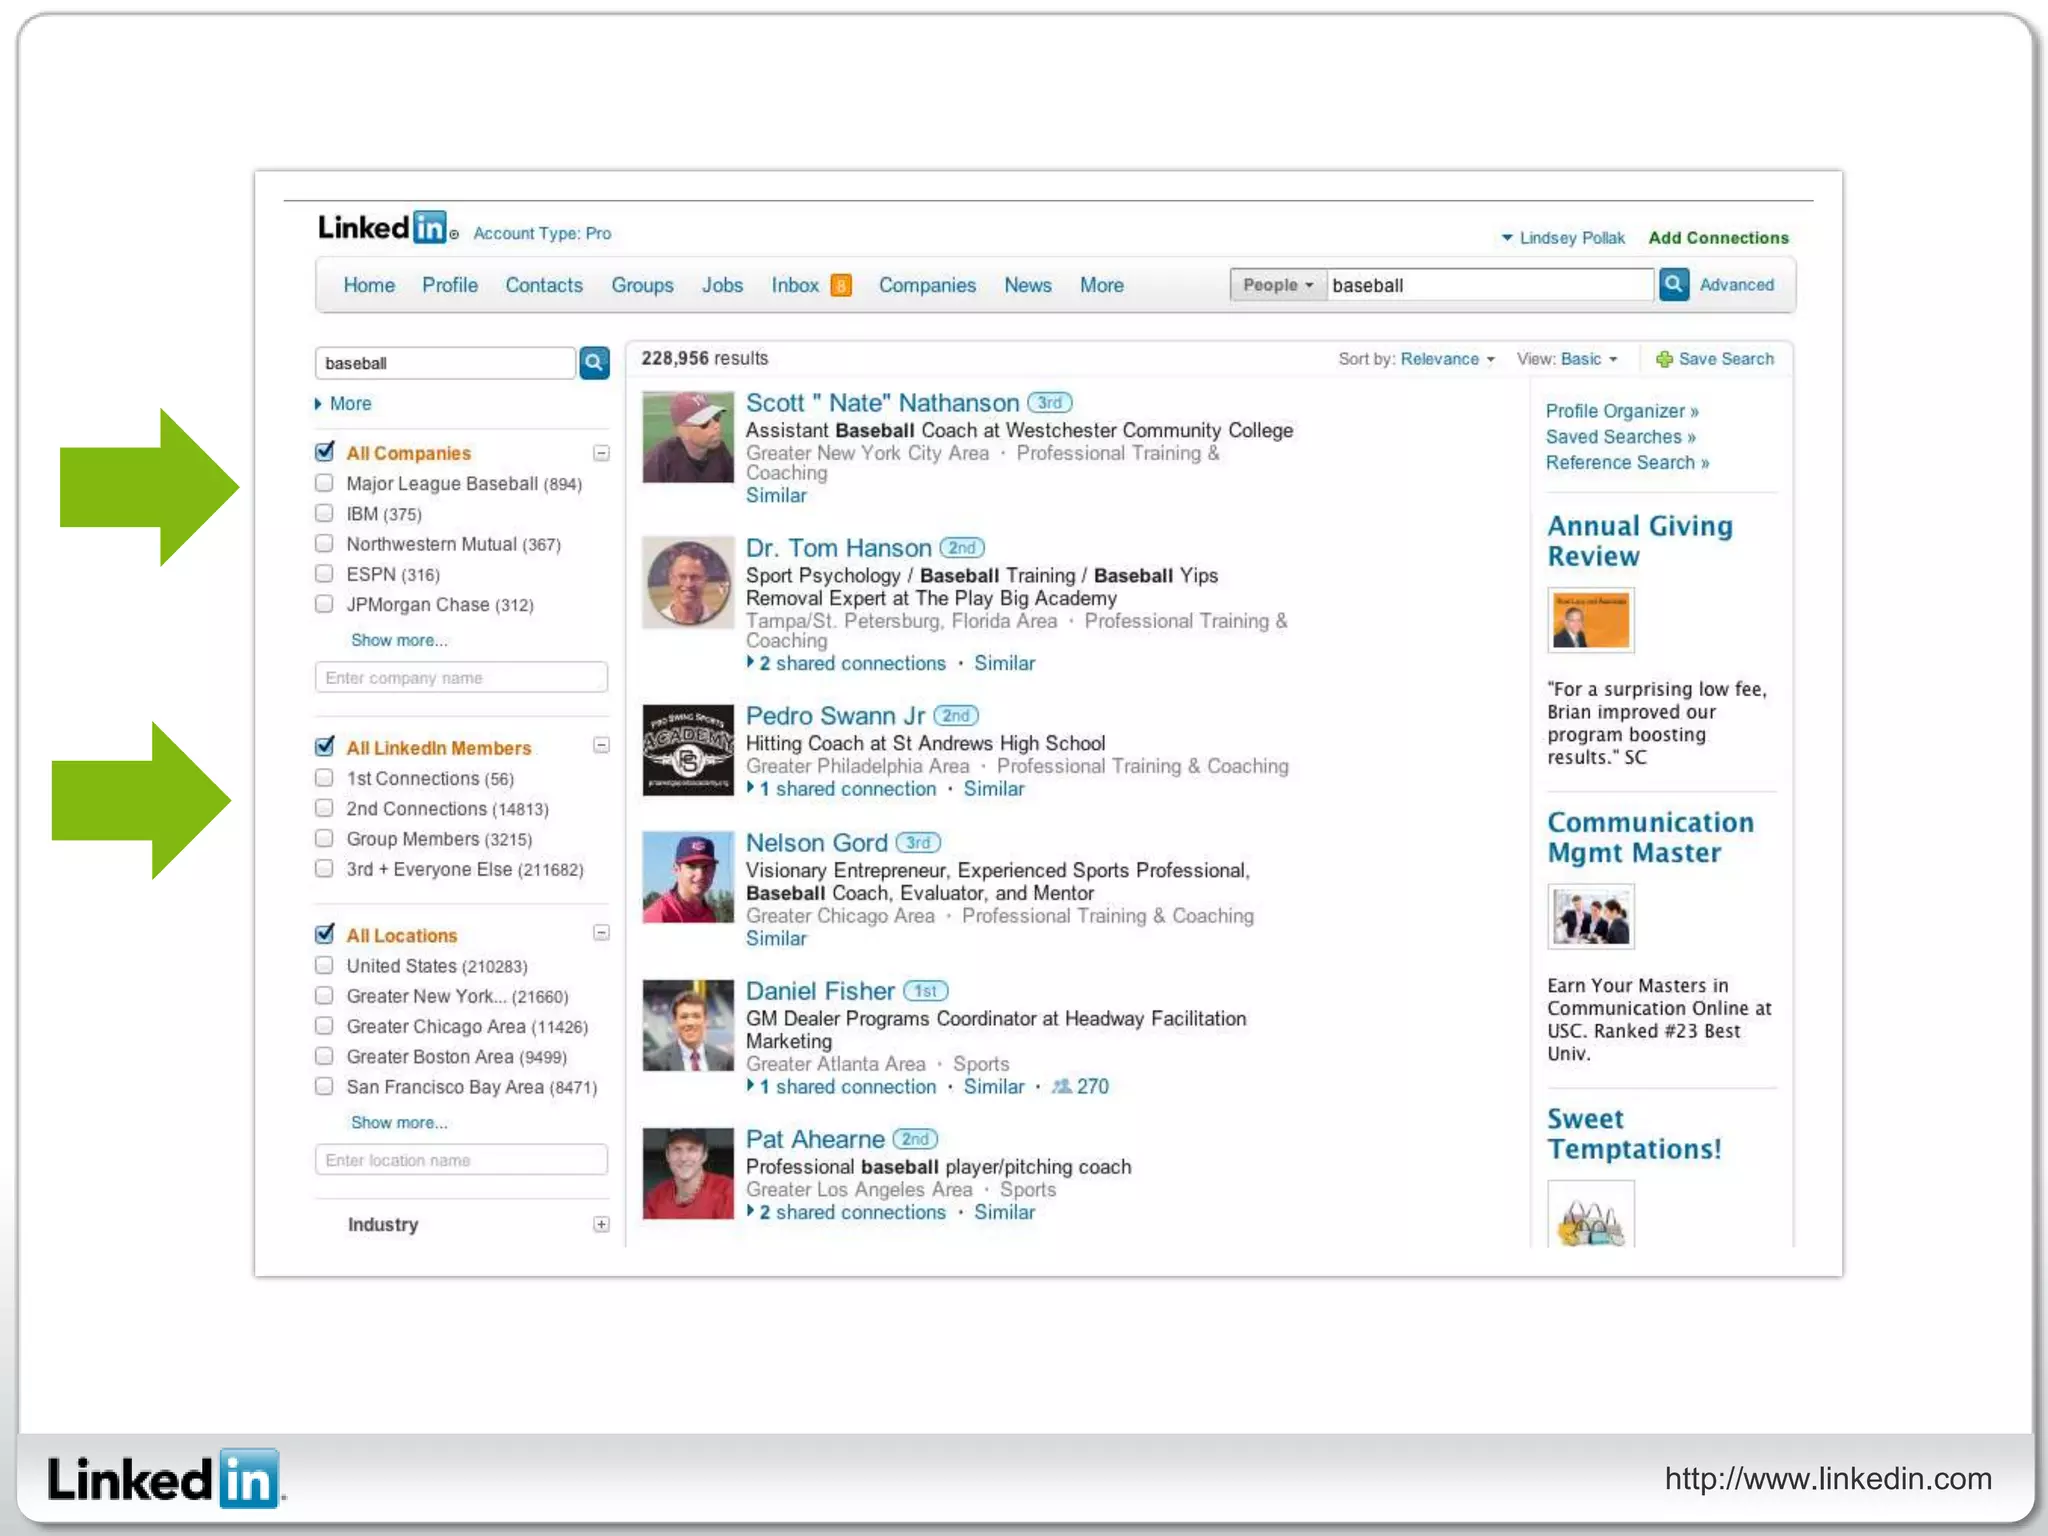Screen dimensions: 2048x1536
Task: Open the Profile Organizer link
Action: (x=1622, y=411)
